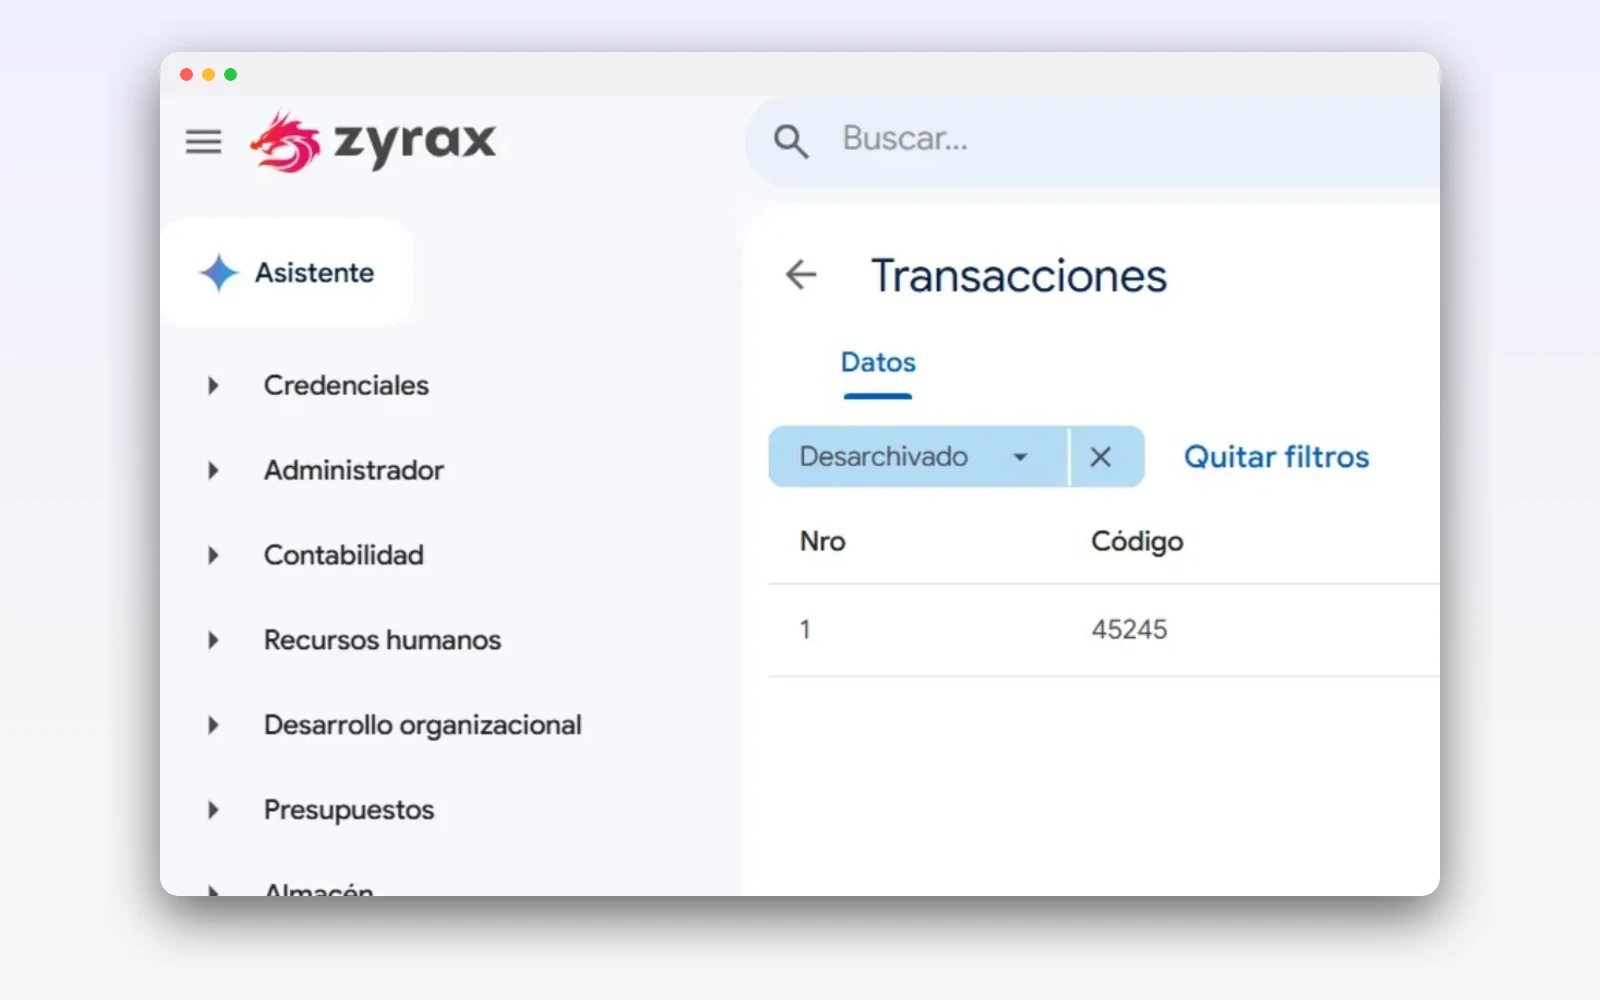The image size is (1600, 1000).
Task: Minimize window with the yellow button
Action: (x=208, y=74)
